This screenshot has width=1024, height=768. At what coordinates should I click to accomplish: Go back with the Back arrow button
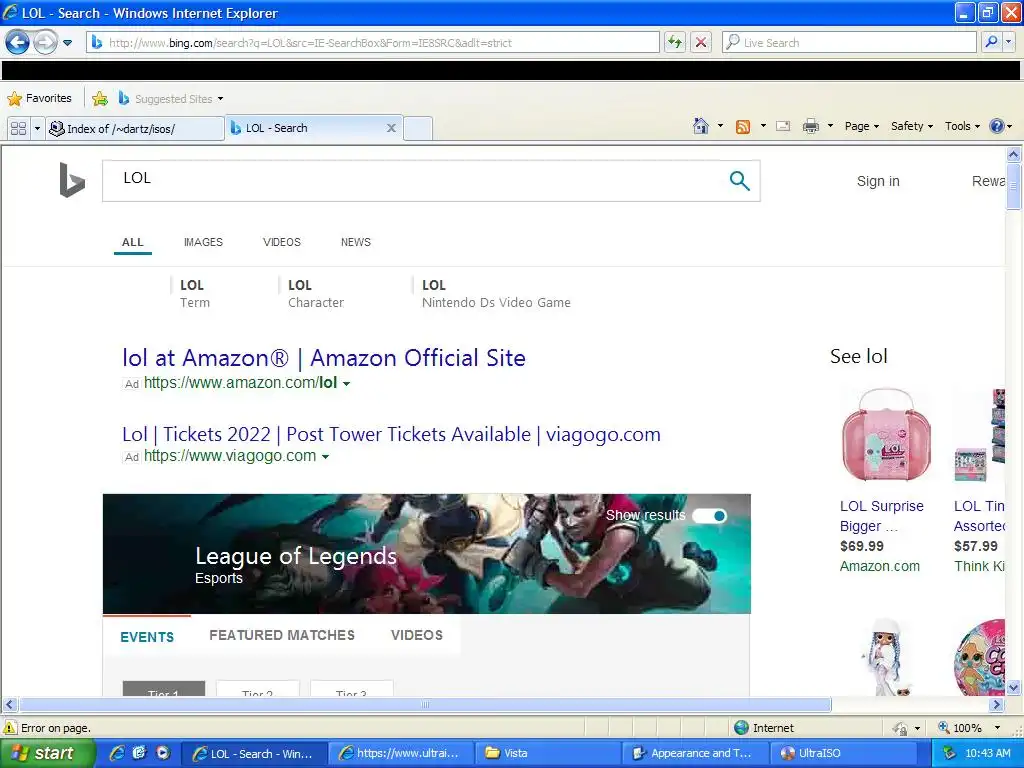(x=18, y=42)
